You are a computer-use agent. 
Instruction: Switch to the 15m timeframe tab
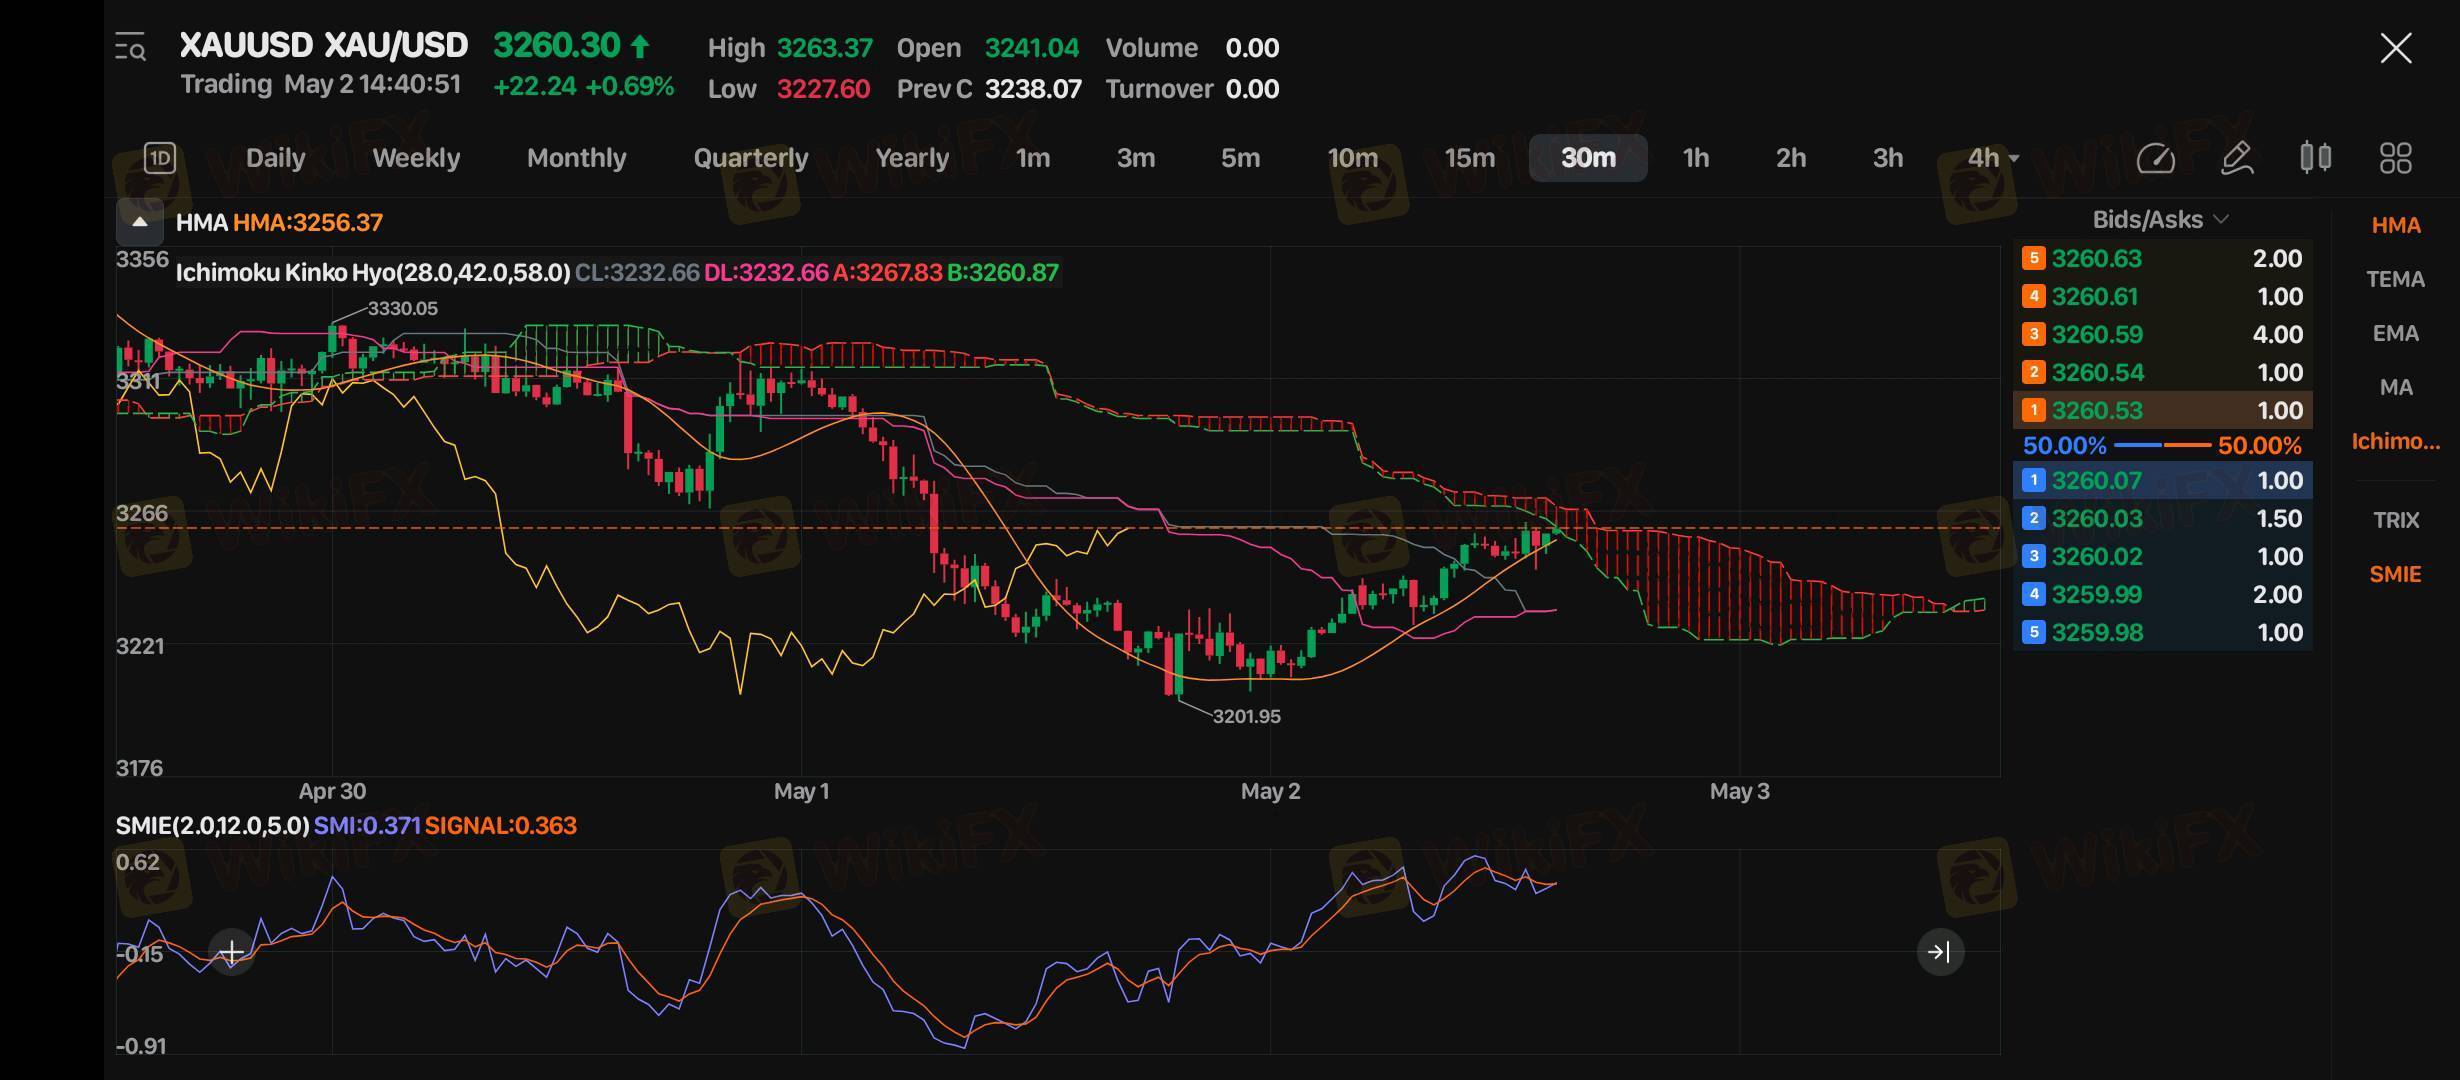tap(1469, 158)
